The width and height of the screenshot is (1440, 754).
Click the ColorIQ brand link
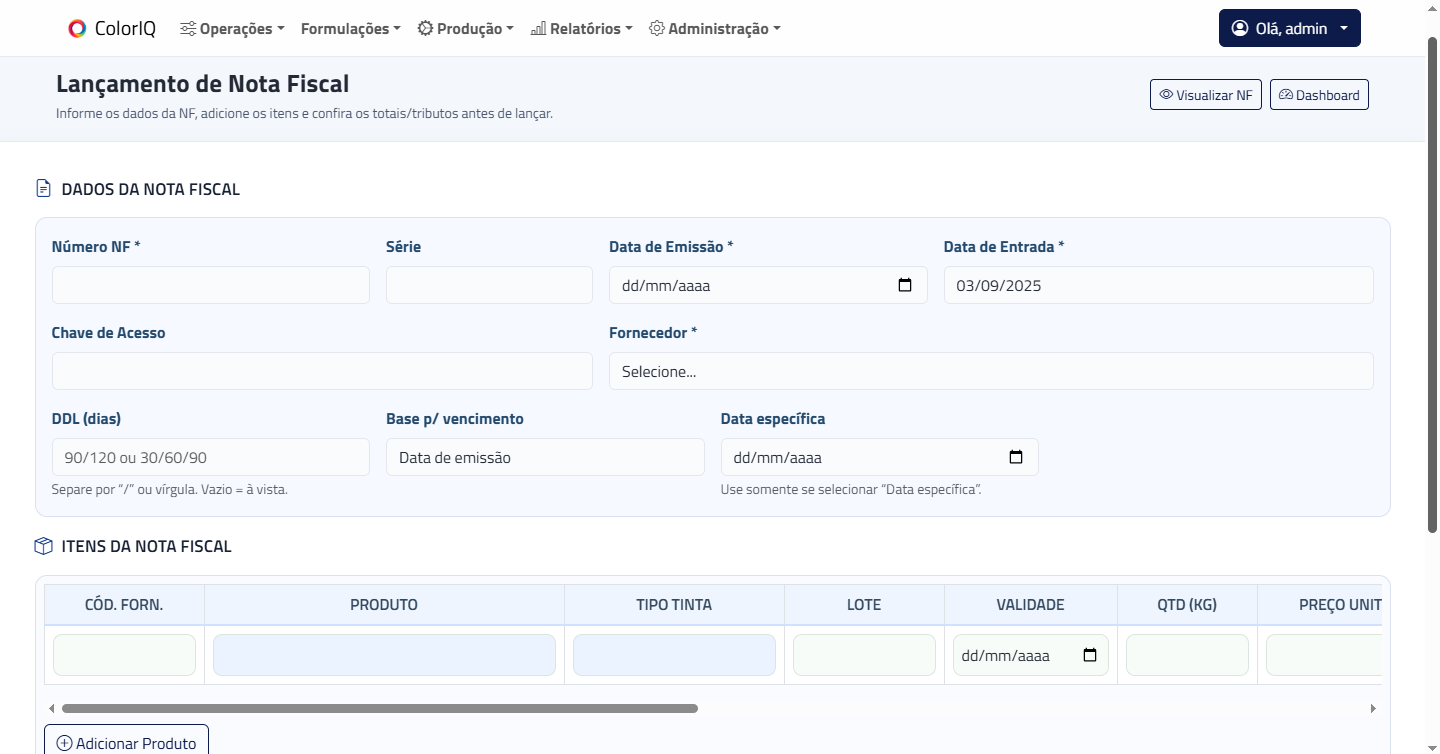[x=112, y=29]
